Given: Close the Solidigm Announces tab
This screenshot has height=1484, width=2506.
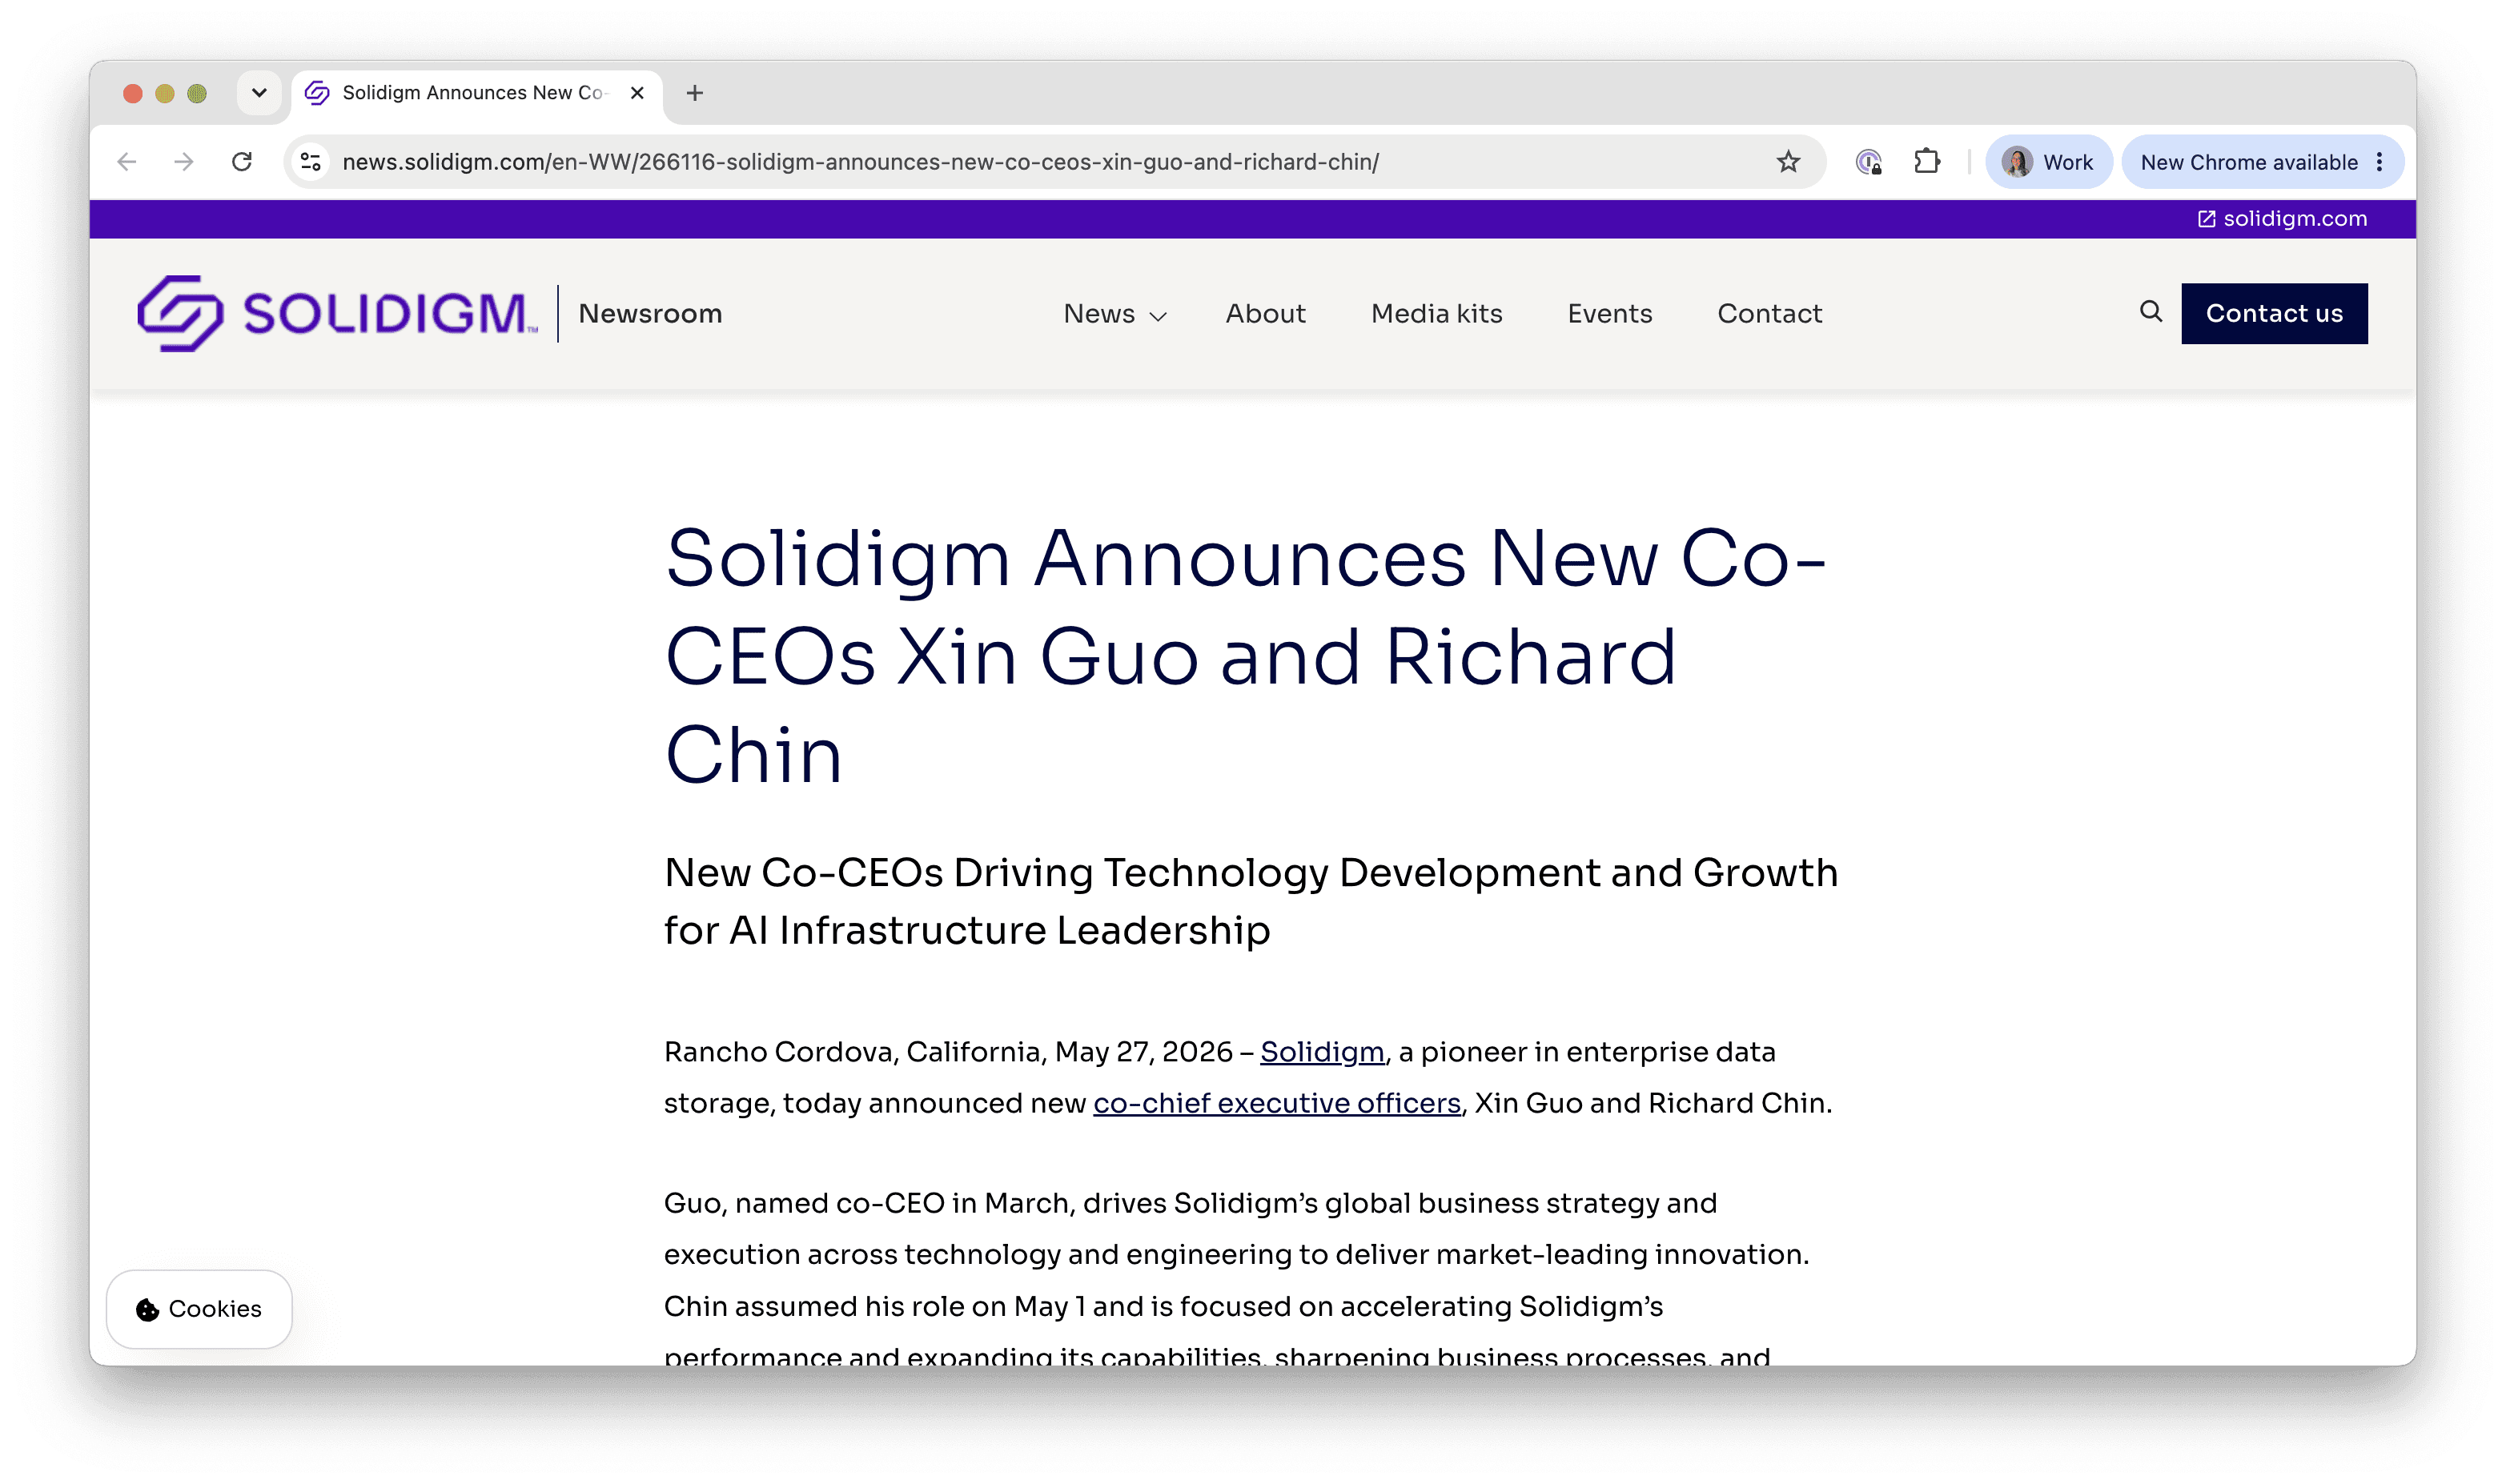Looking at the screenshot, I should [x=637, y=93].
